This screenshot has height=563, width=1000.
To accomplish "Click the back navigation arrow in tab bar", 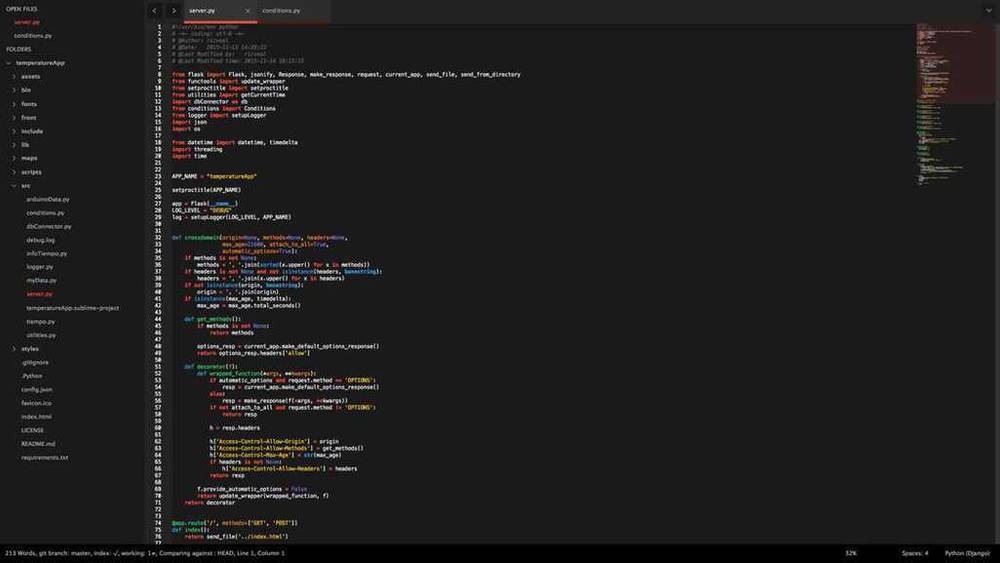I will pyautogui.click(x=155, y=10).
